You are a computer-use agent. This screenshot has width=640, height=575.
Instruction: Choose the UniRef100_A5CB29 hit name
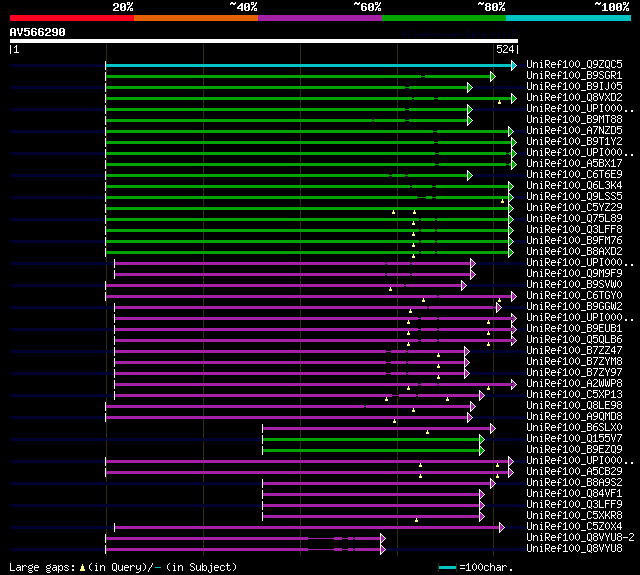574,472
